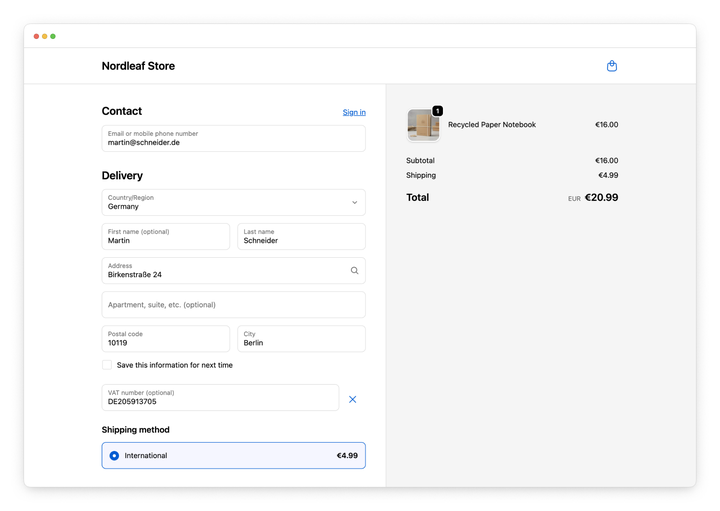Screen dimensions: 720x511
Task: Click the address search magnifier icon
Action: point(354,270)
